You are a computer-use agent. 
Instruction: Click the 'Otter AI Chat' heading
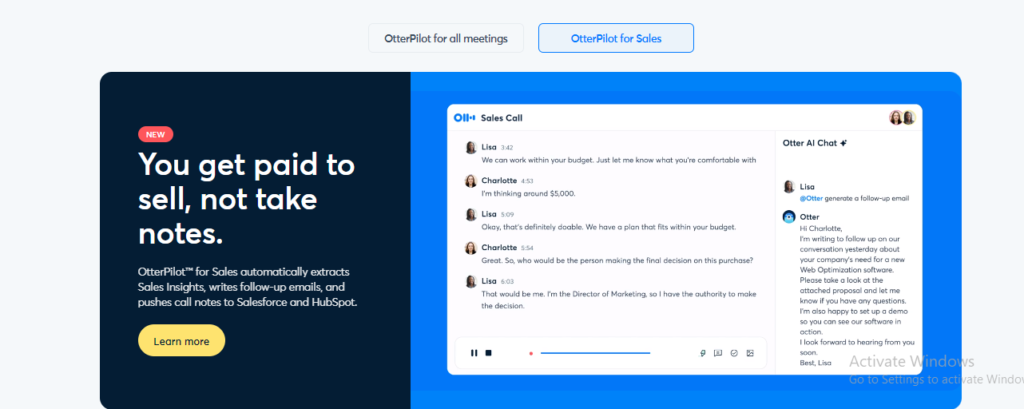point(810,142)
